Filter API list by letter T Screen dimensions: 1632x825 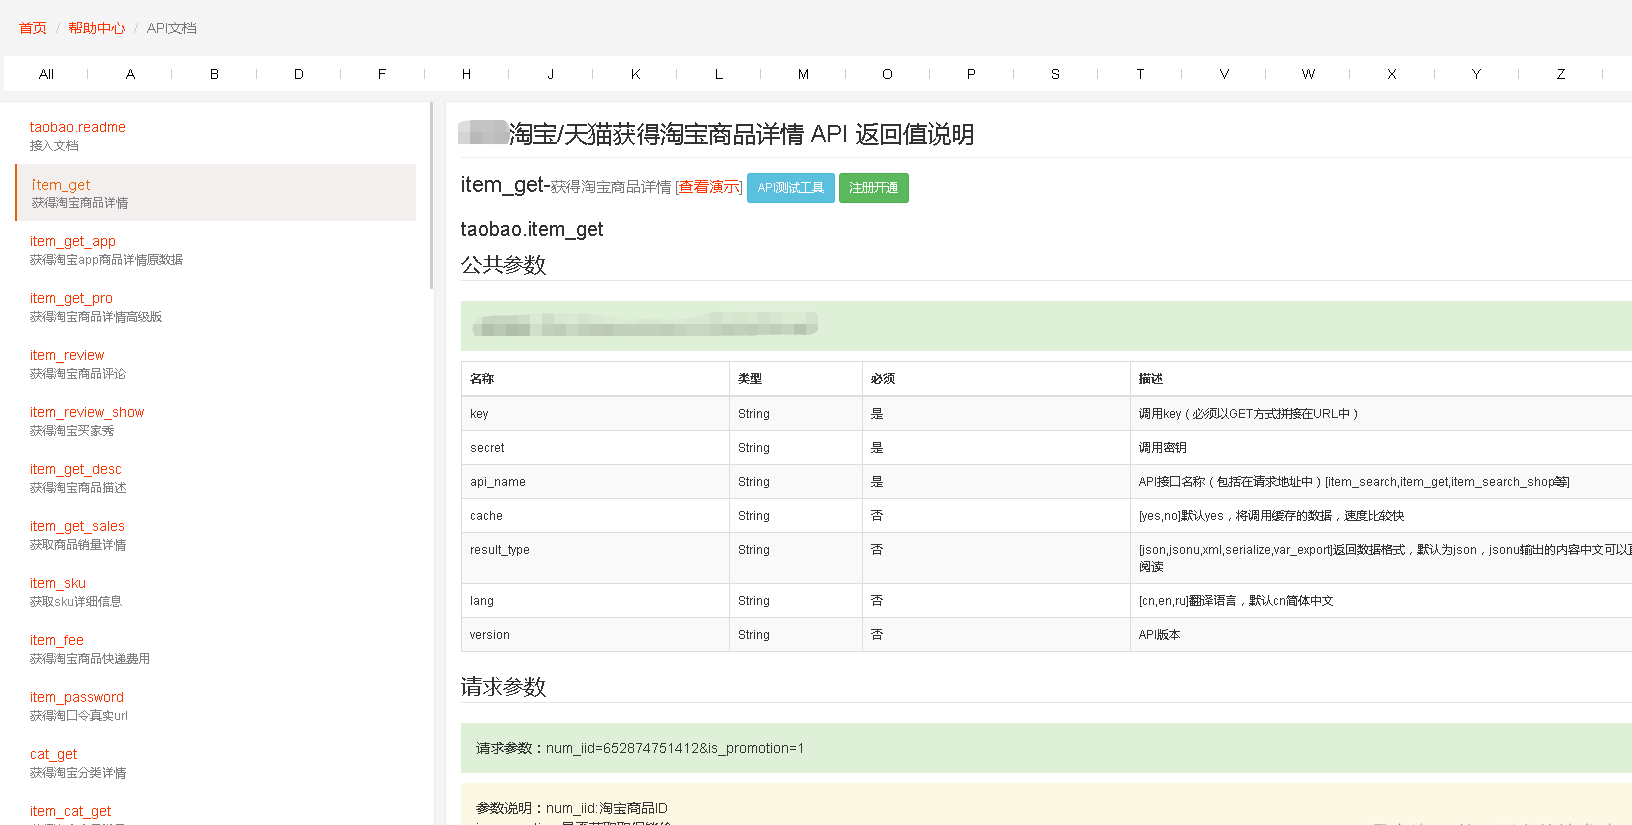pos(1140,74)
